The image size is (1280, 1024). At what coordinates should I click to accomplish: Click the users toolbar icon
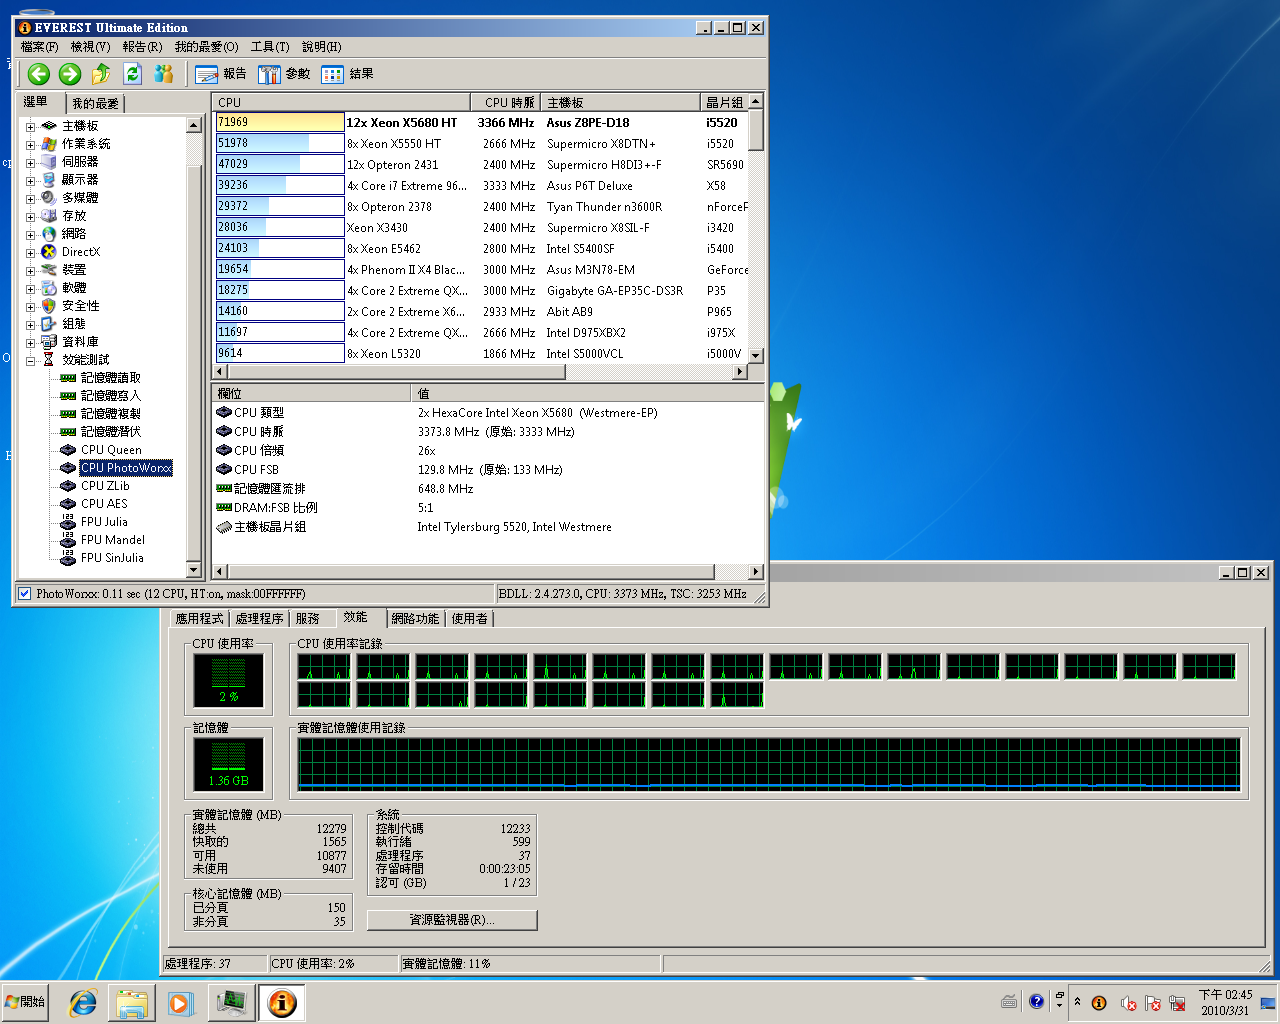click(x=164, y=73)
